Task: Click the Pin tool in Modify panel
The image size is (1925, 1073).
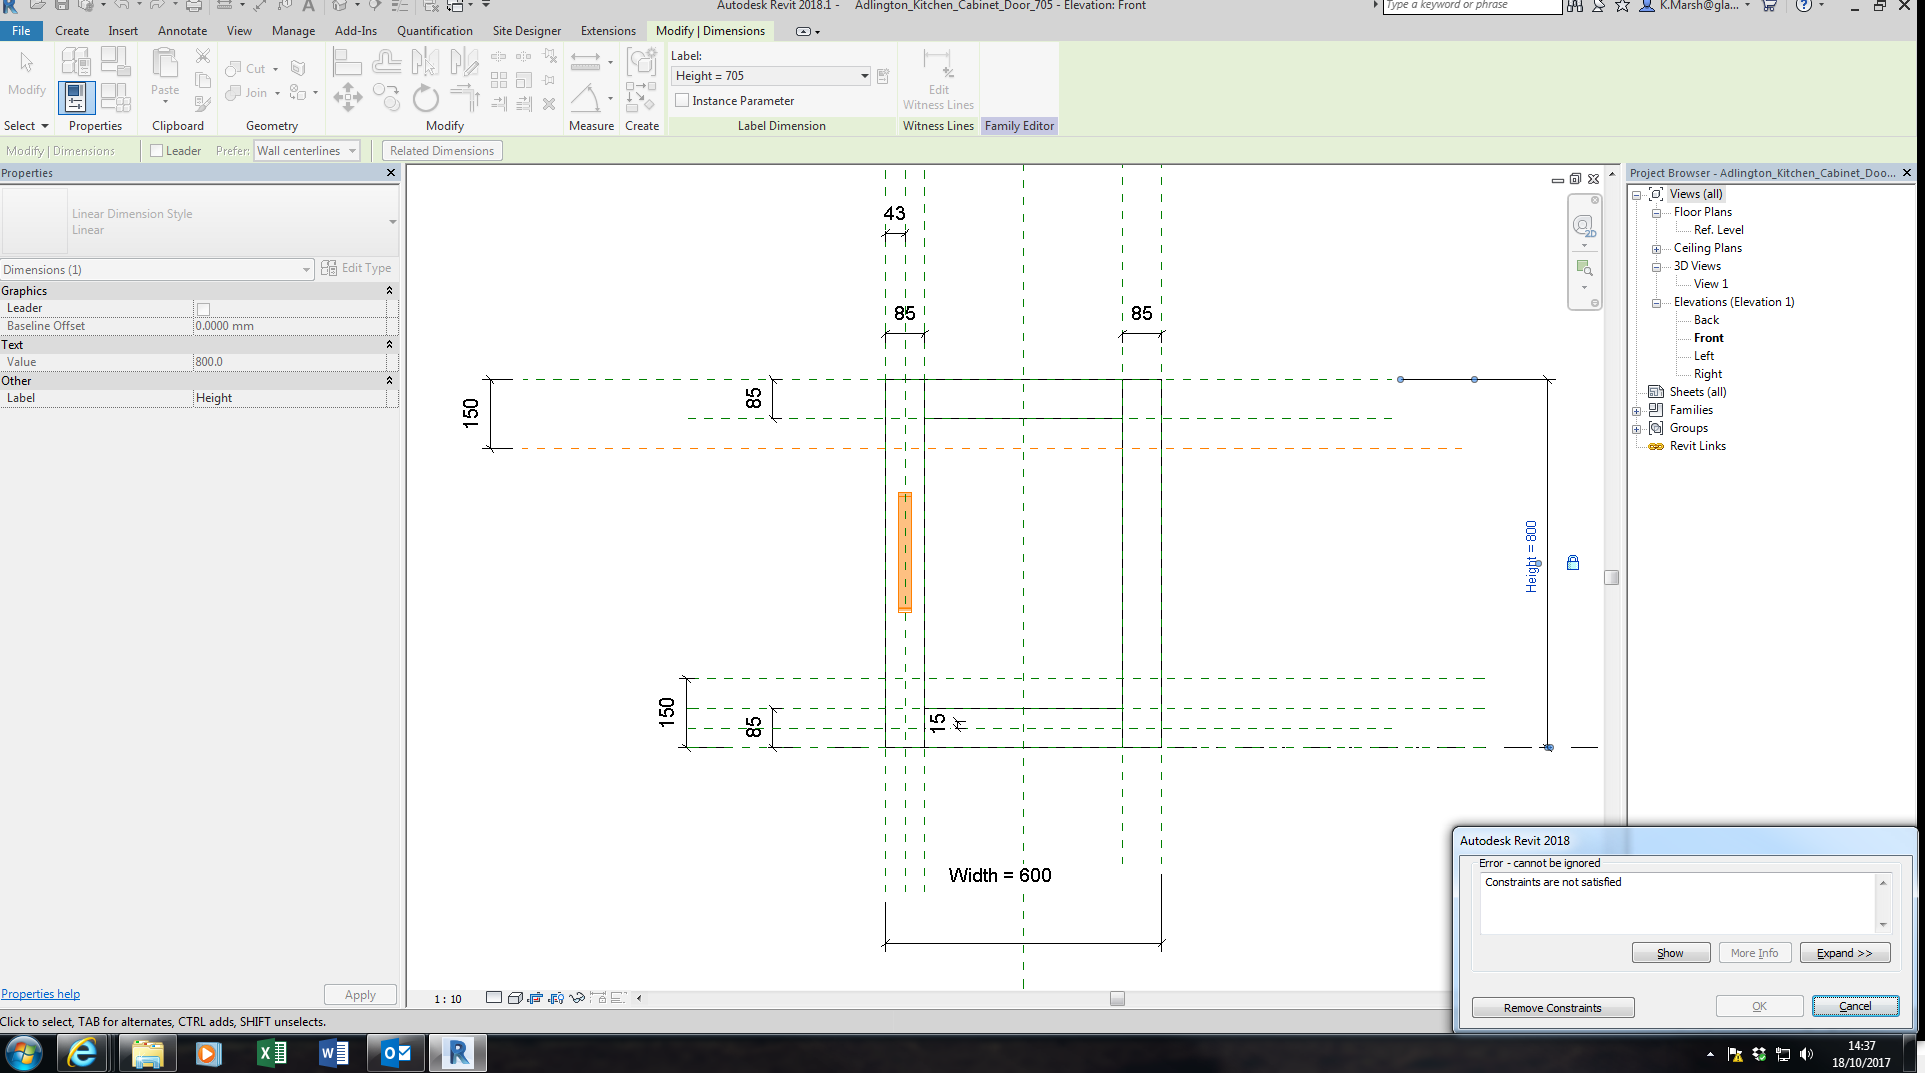Action: coord(550,79)
